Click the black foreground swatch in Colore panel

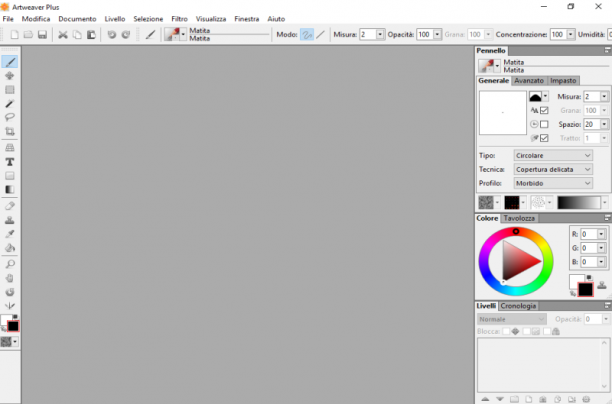(585, 290)
